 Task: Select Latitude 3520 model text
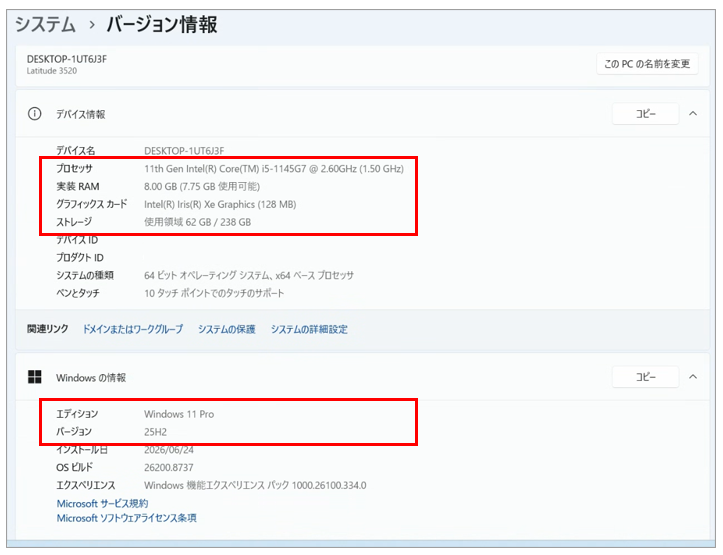[x=52, y=71]
